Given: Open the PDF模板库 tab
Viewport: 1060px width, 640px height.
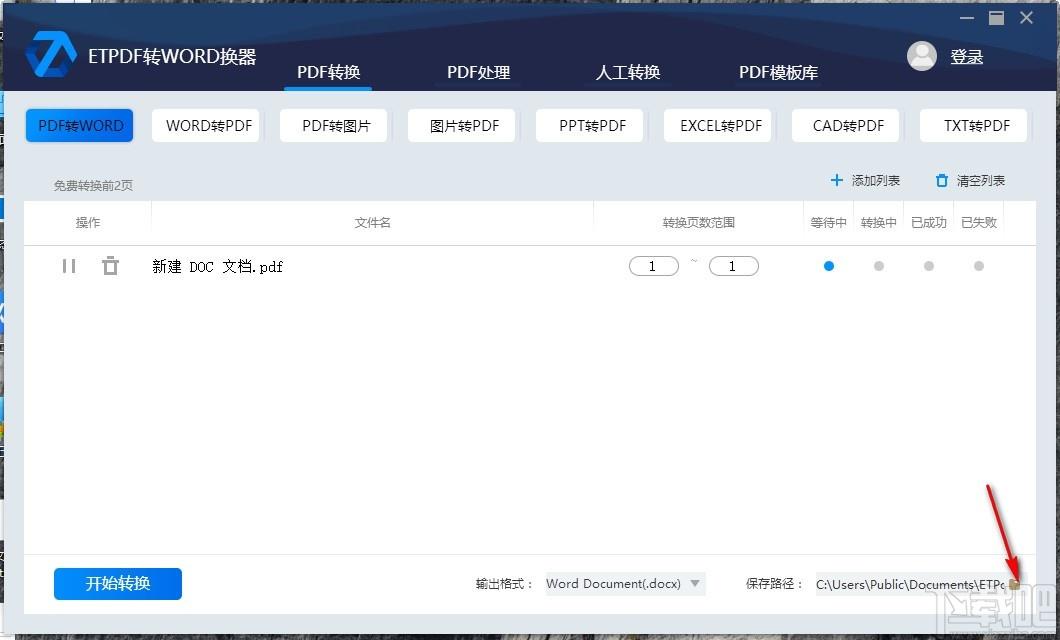Looking at the screenshot, I should [x=778, y=72].
